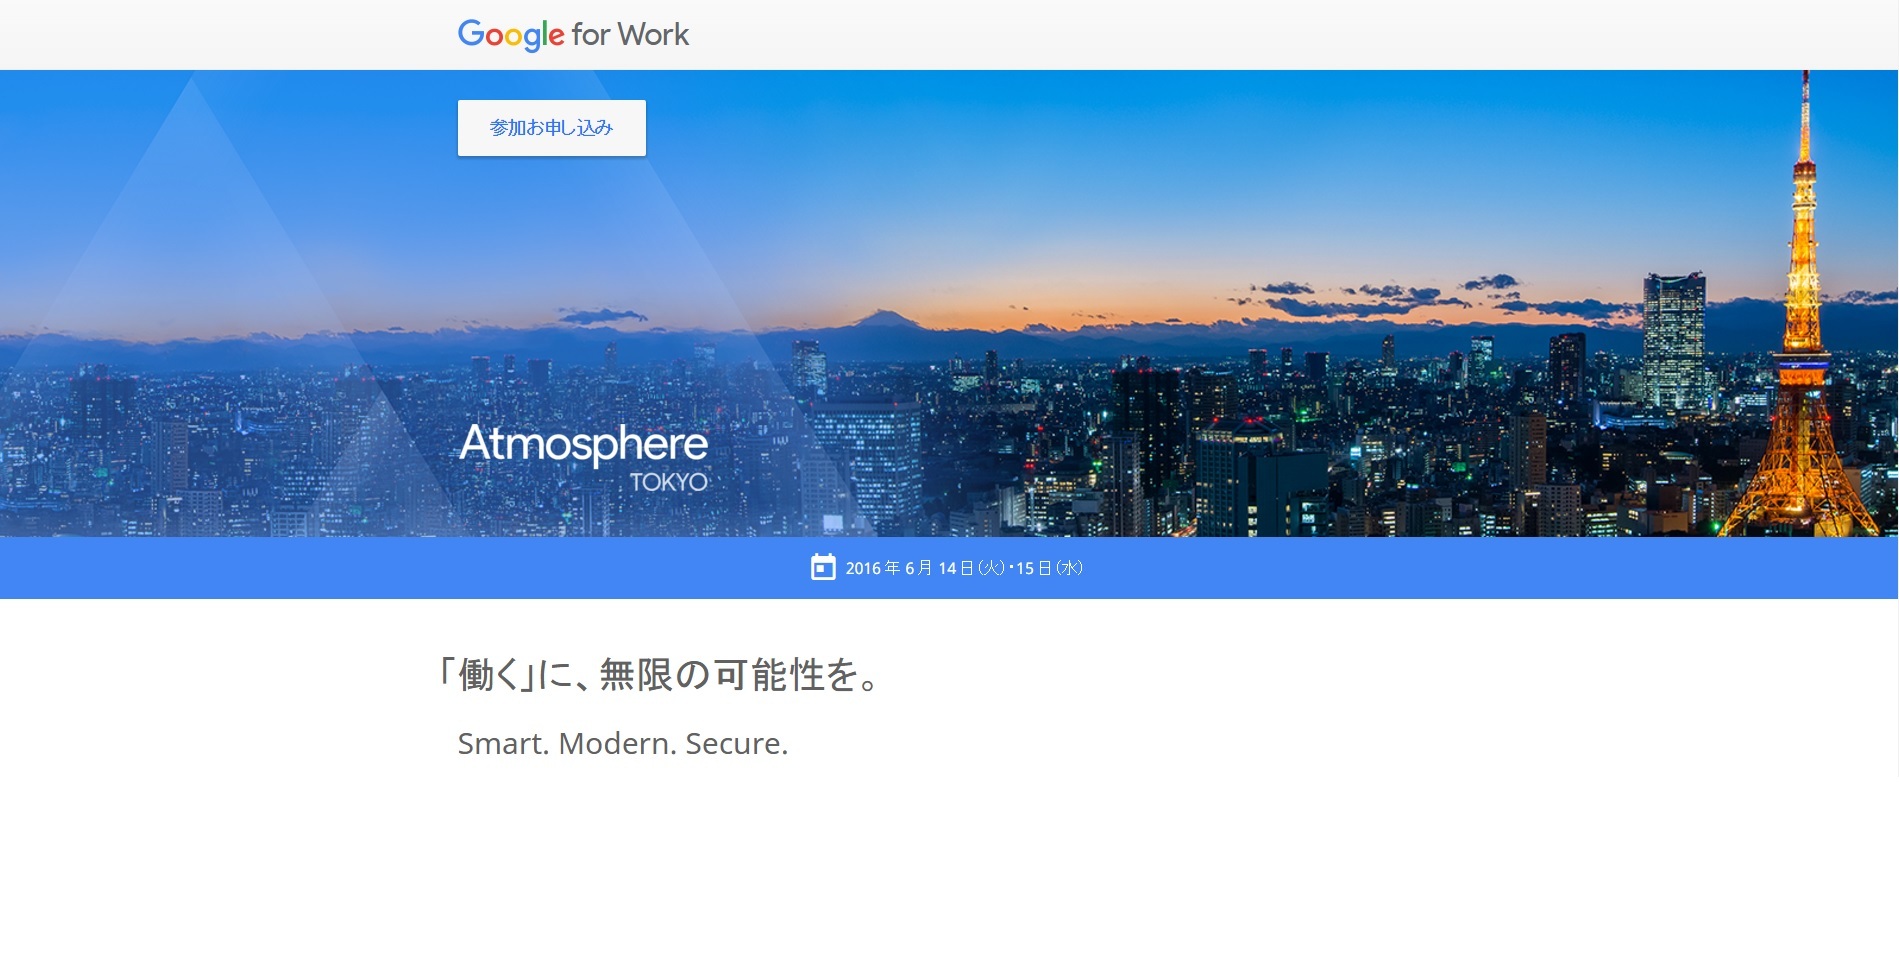Image resolution: width=1899 pixels, height=972 pixels.
Task: Click the 参加お申し込み registration button
Action: tap(552, 128)
